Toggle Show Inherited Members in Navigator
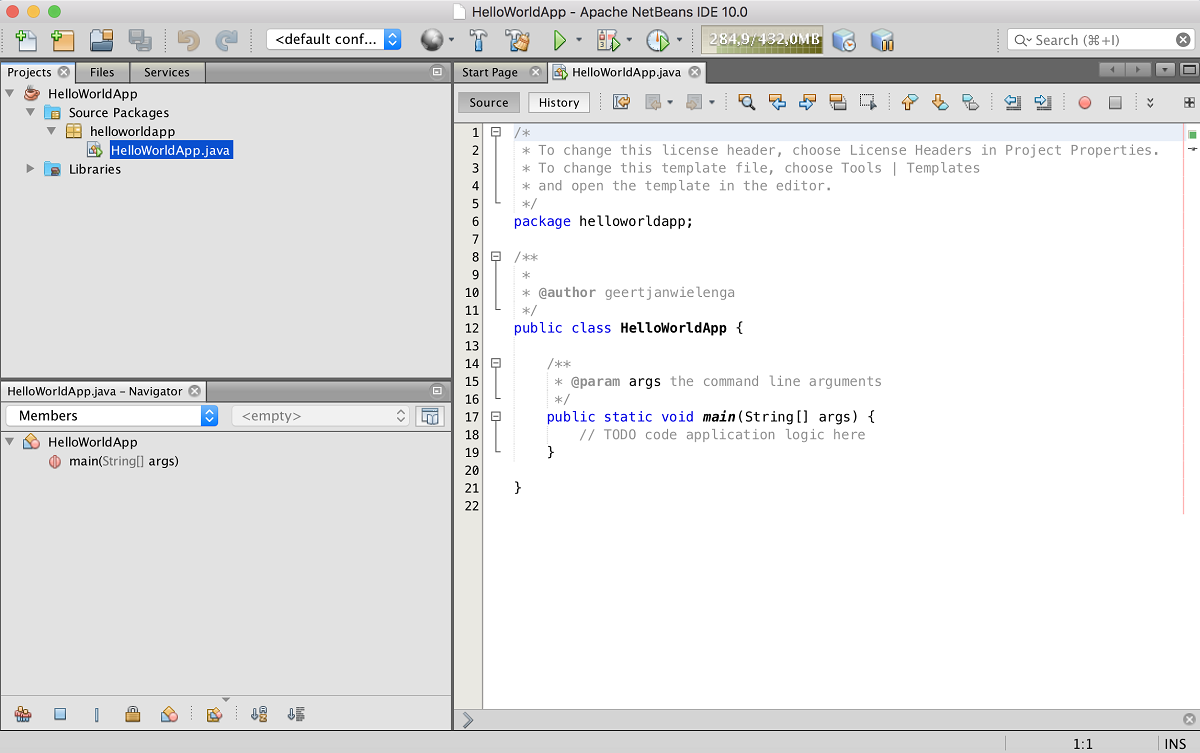This screenshot has height=753, width=1200. [23, 714]
